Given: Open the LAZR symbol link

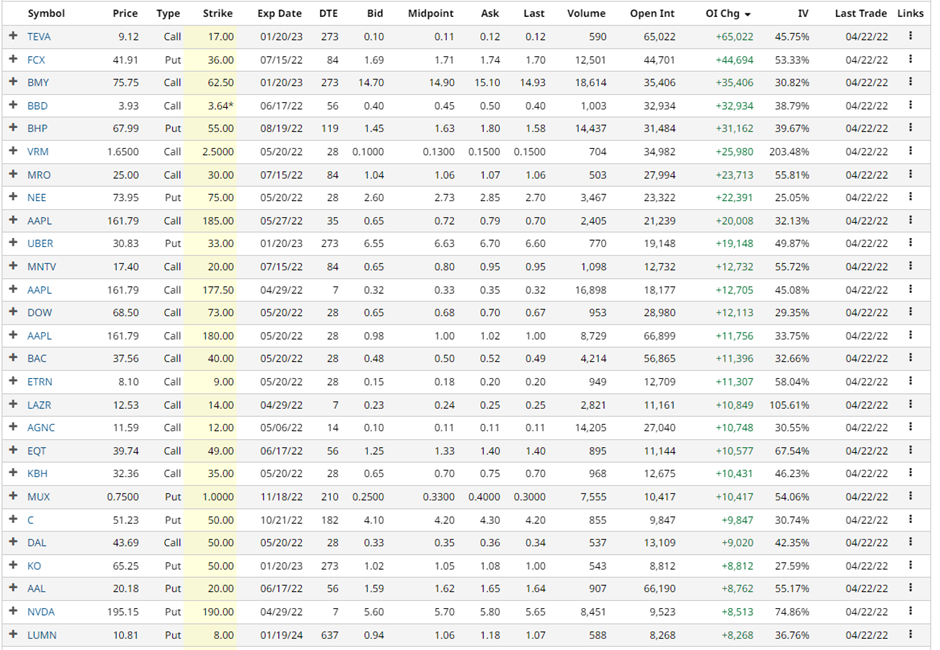Looking at the screenshot, I should click(39, 405).
